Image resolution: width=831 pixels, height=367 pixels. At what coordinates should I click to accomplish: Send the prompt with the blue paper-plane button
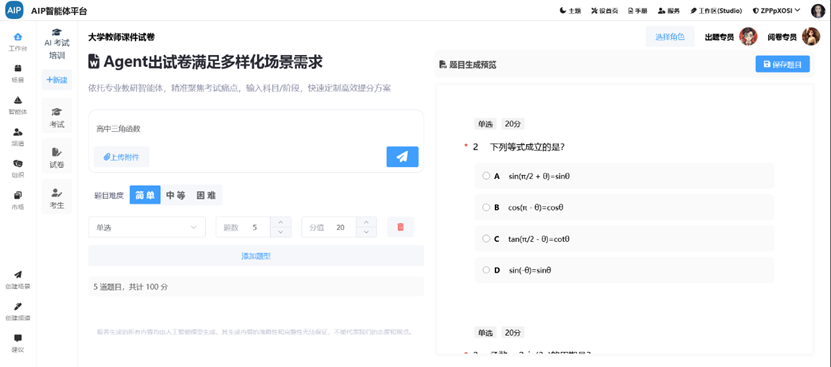coord(402,156)
